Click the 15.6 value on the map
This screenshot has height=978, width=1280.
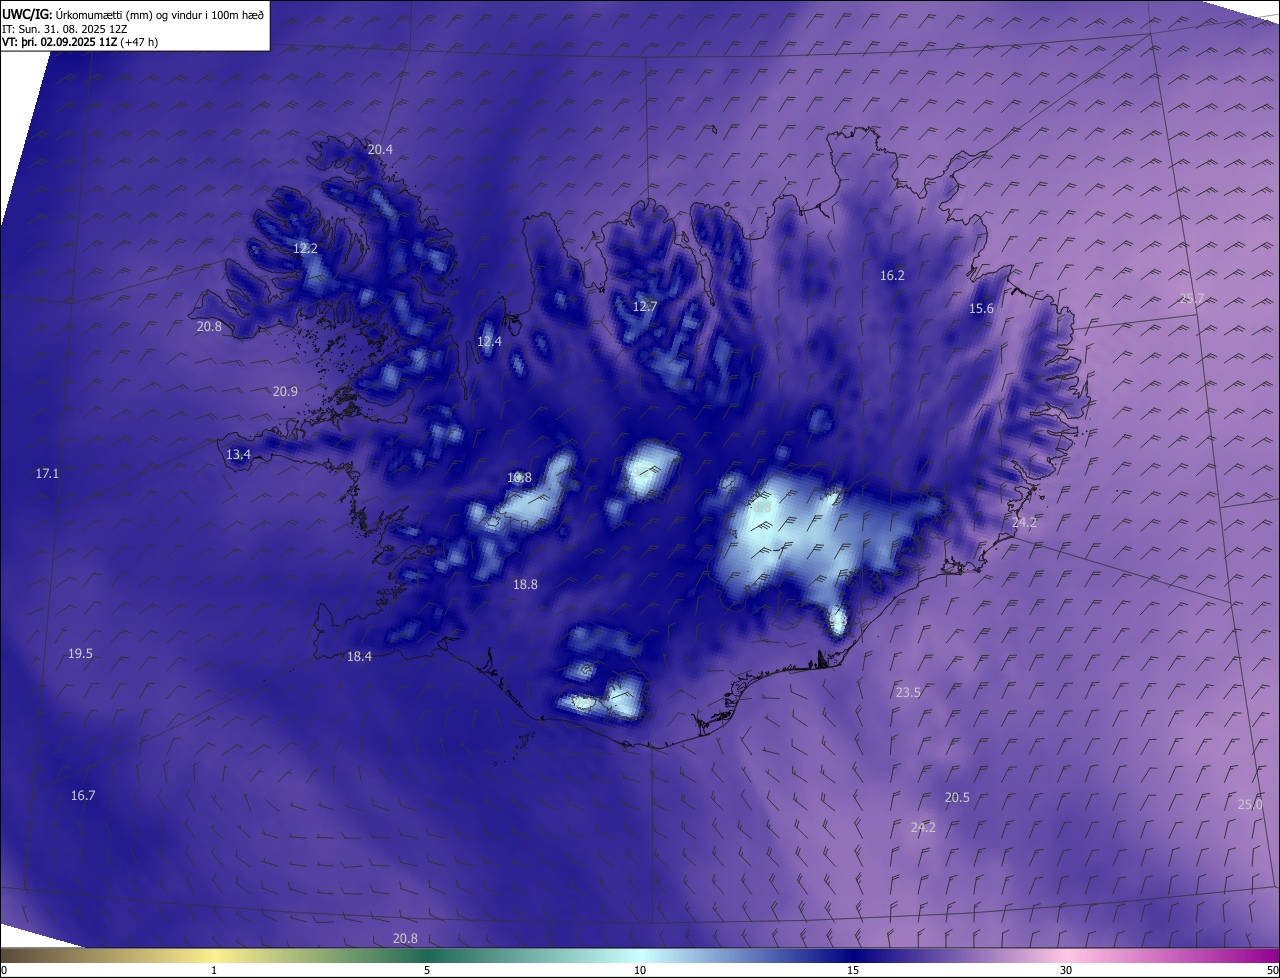pyautogui.click(x=982, y=308)
